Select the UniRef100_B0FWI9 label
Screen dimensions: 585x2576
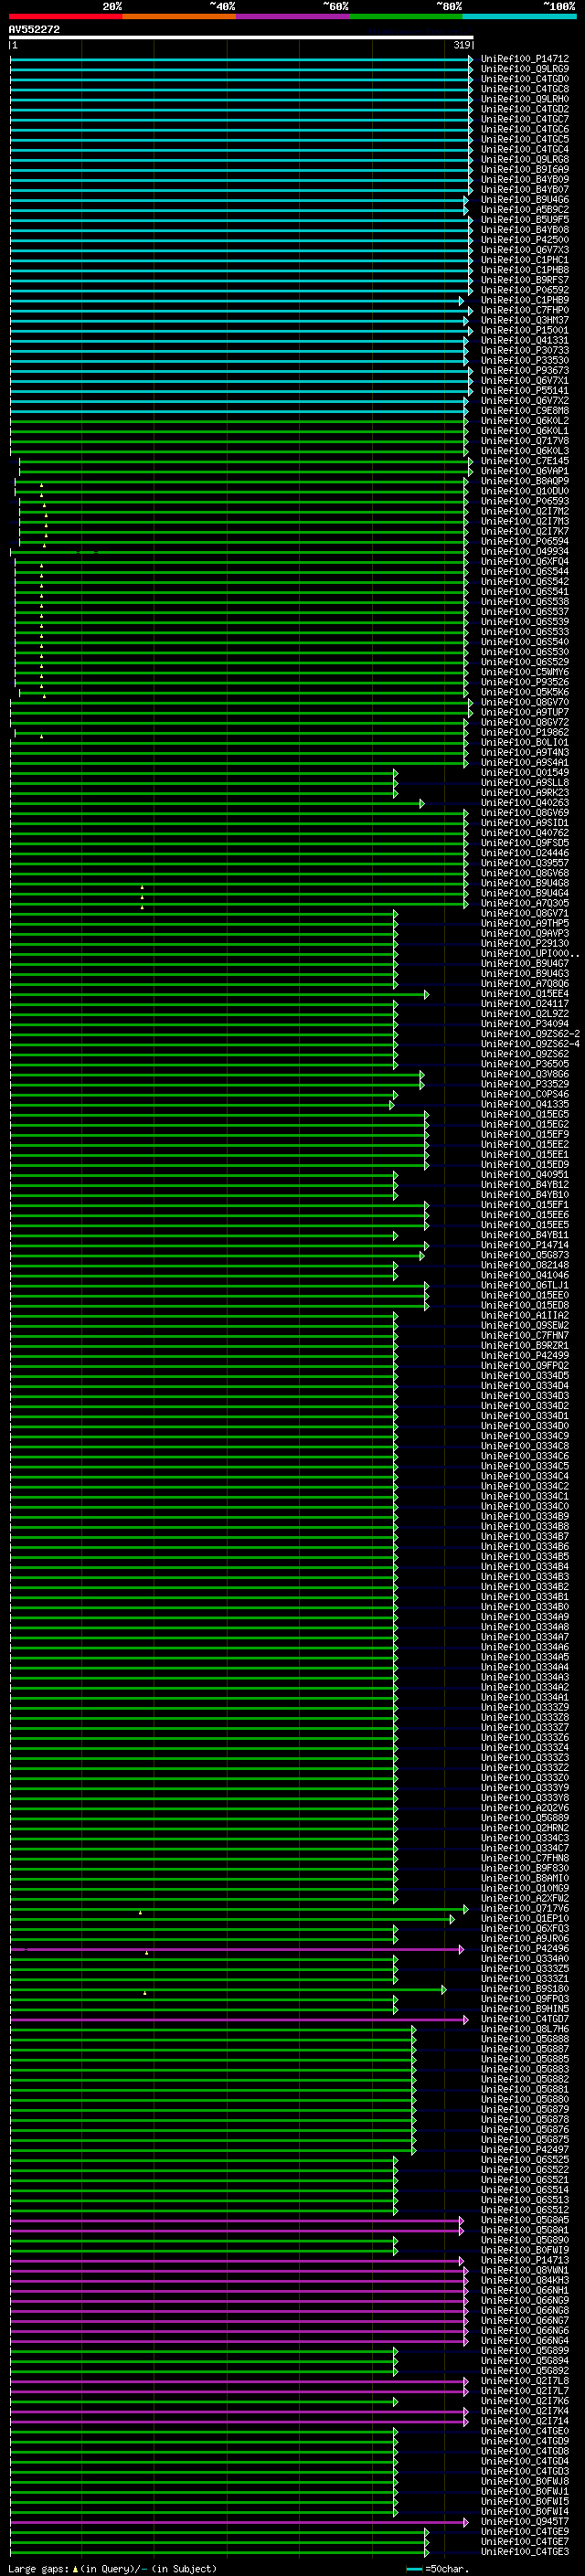pyautogui.click(x=525, y=2250)
